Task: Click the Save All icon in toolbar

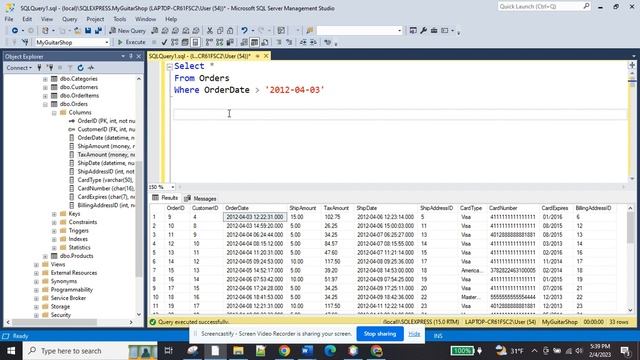Action: pyautogui.click(x=98, y=31)
